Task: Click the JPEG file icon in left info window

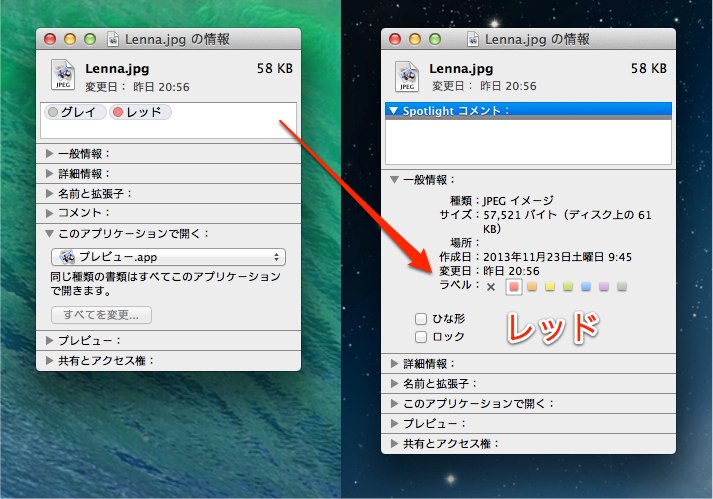Action: point(63,75)
